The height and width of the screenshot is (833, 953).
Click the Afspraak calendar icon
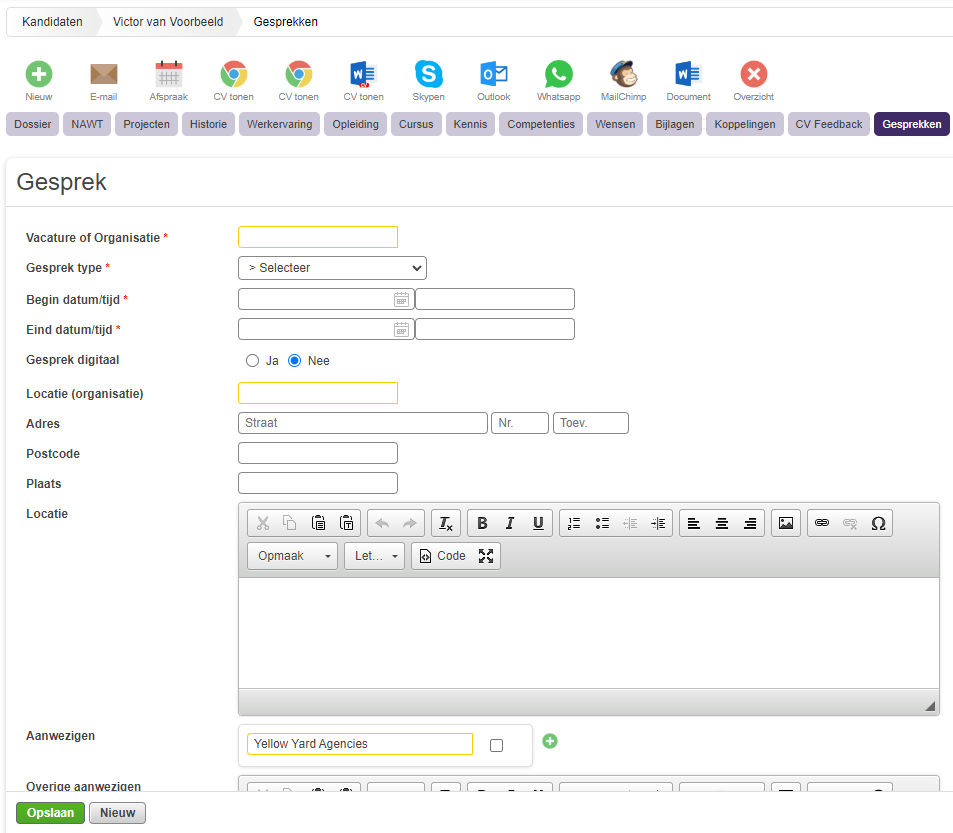pos(168,74)
